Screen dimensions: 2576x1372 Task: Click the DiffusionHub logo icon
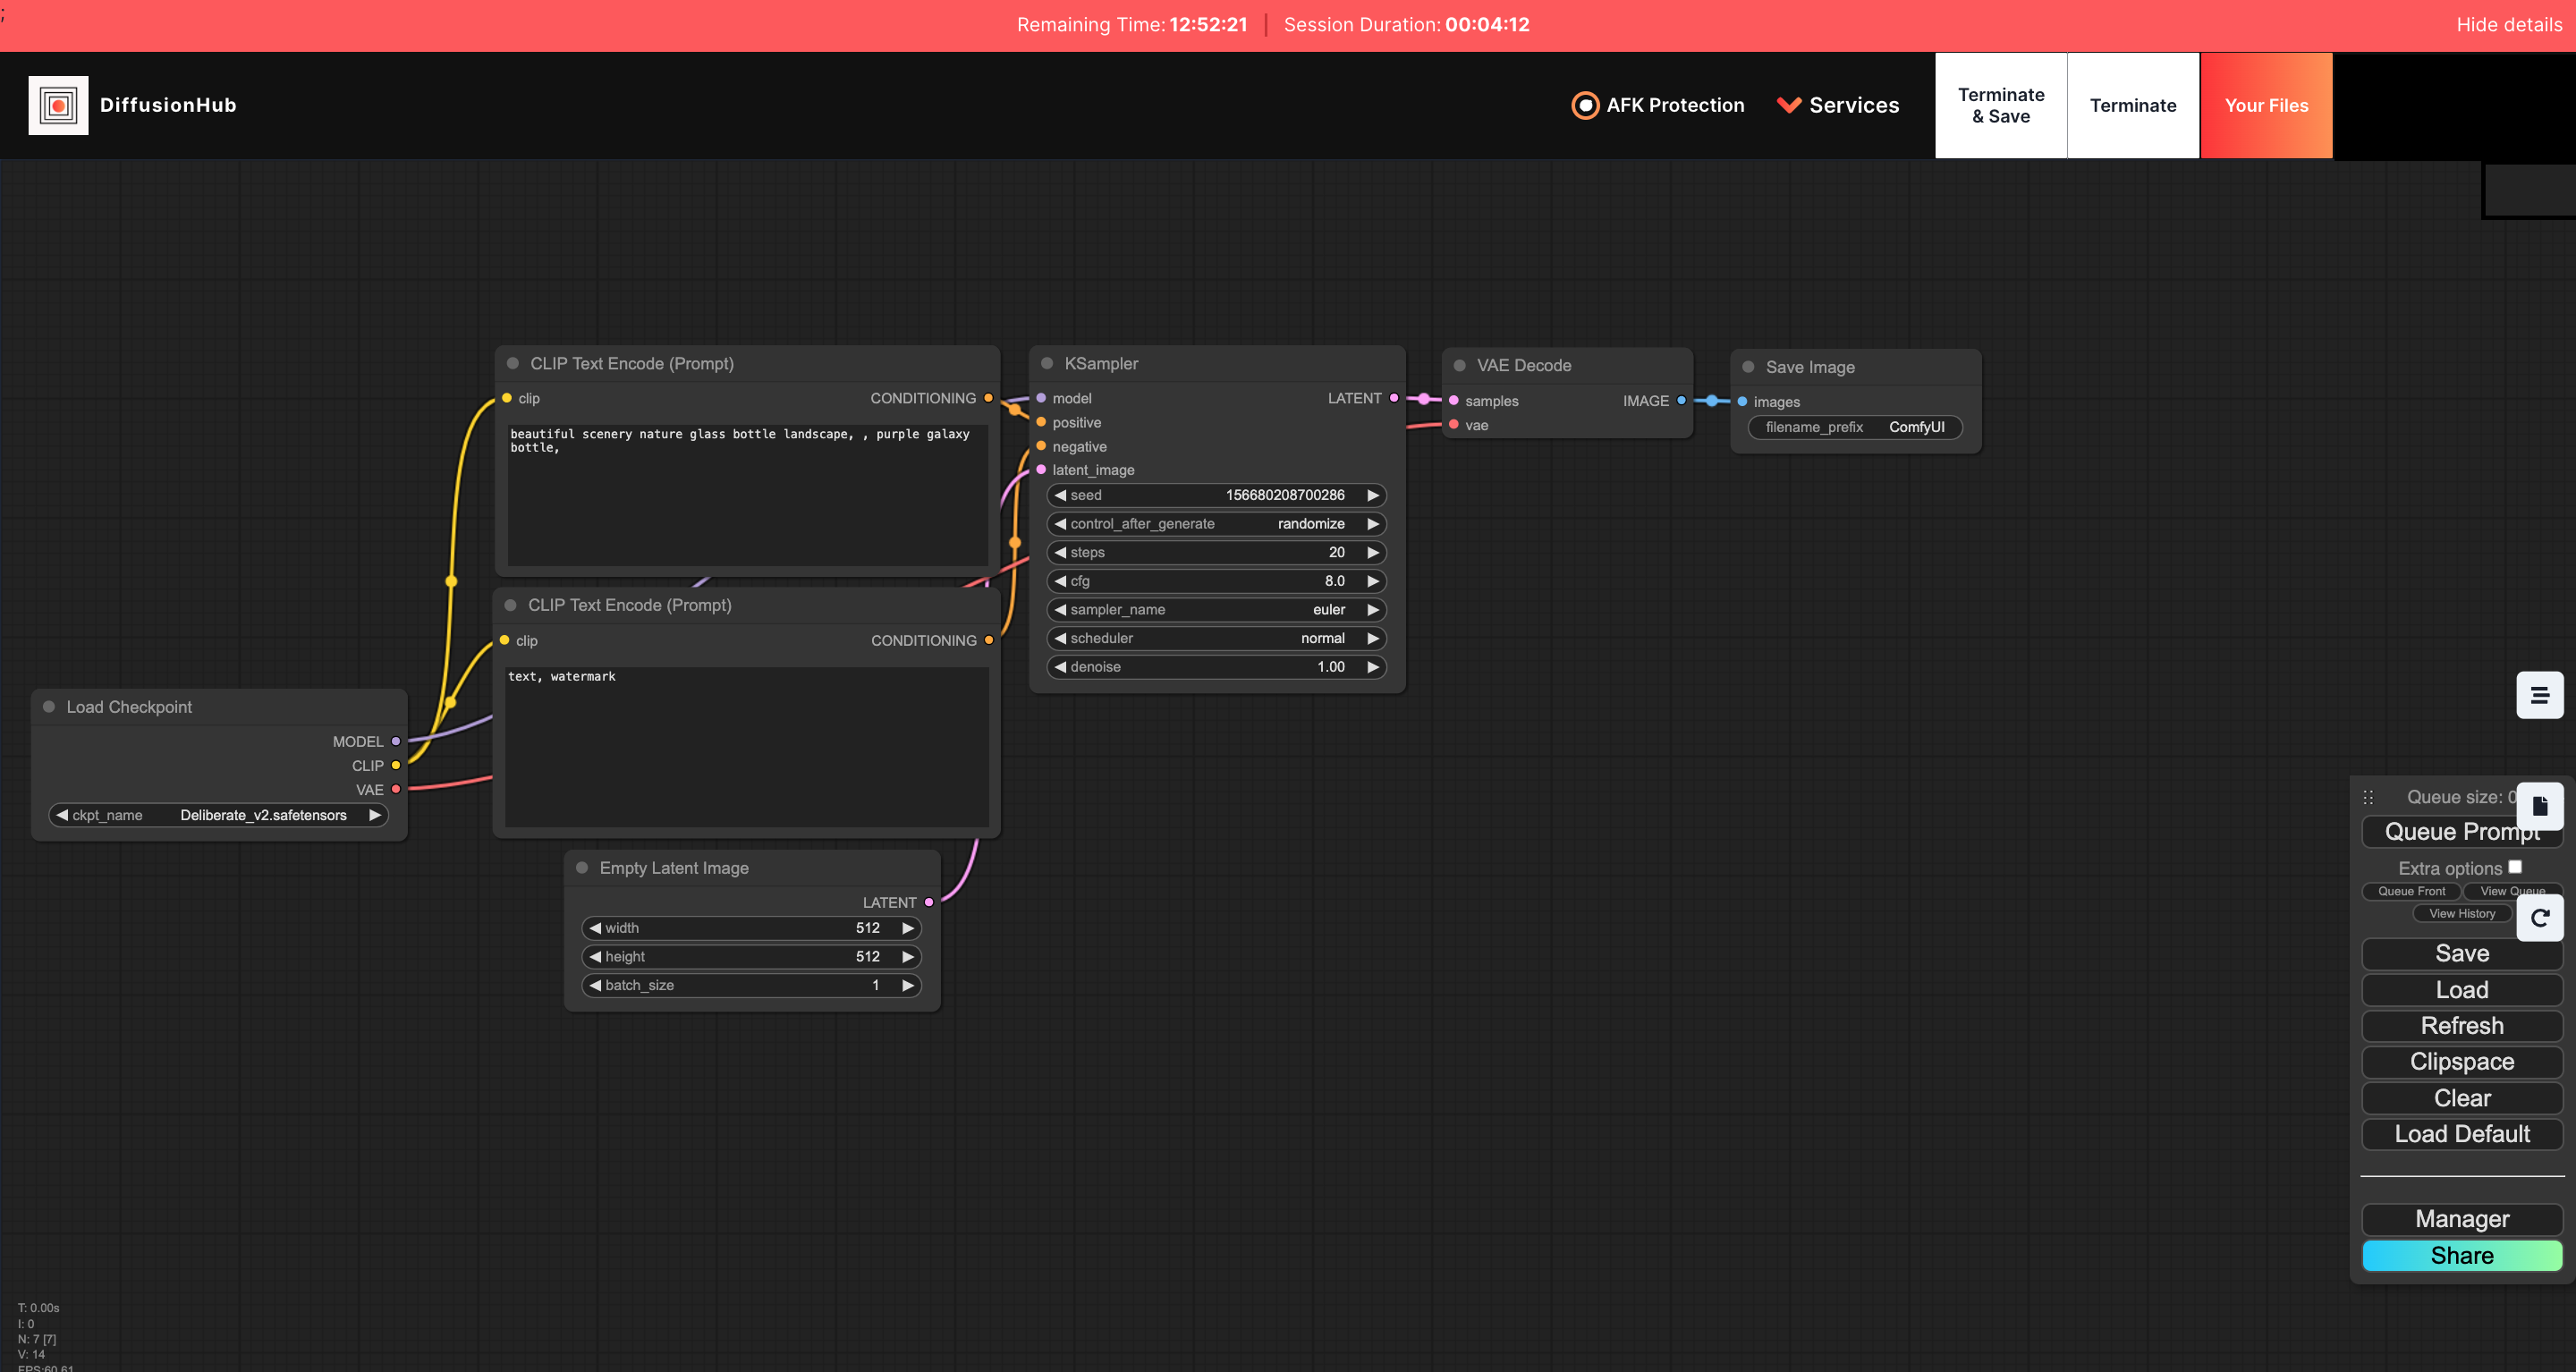click(x=58, y=105)
